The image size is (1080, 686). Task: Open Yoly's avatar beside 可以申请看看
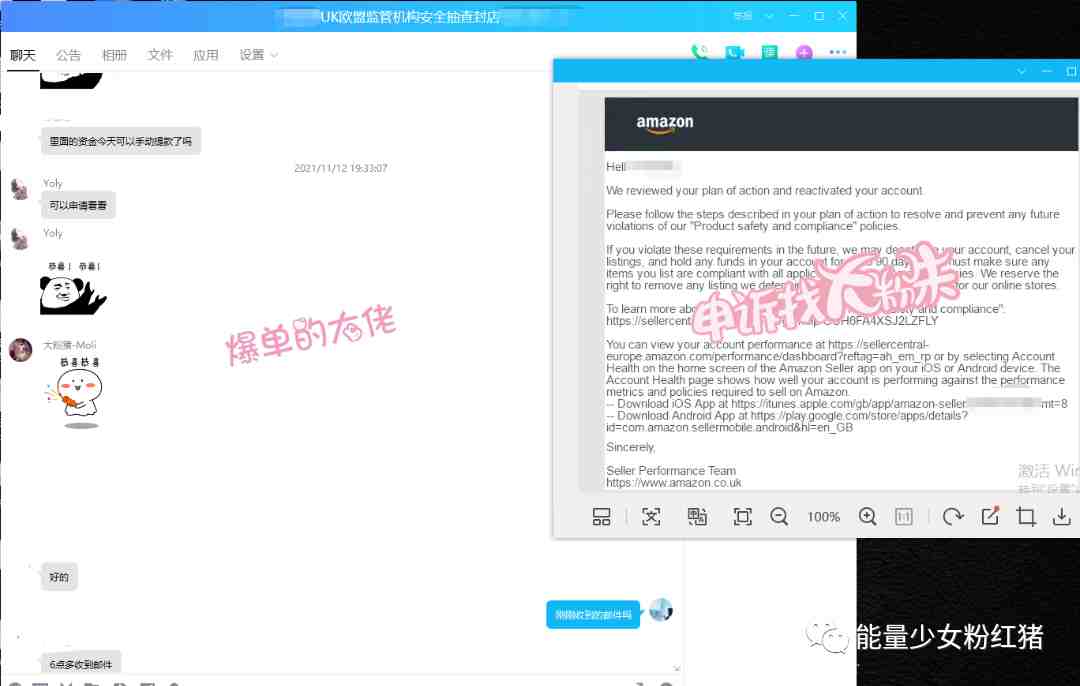[x=20, y=189]
